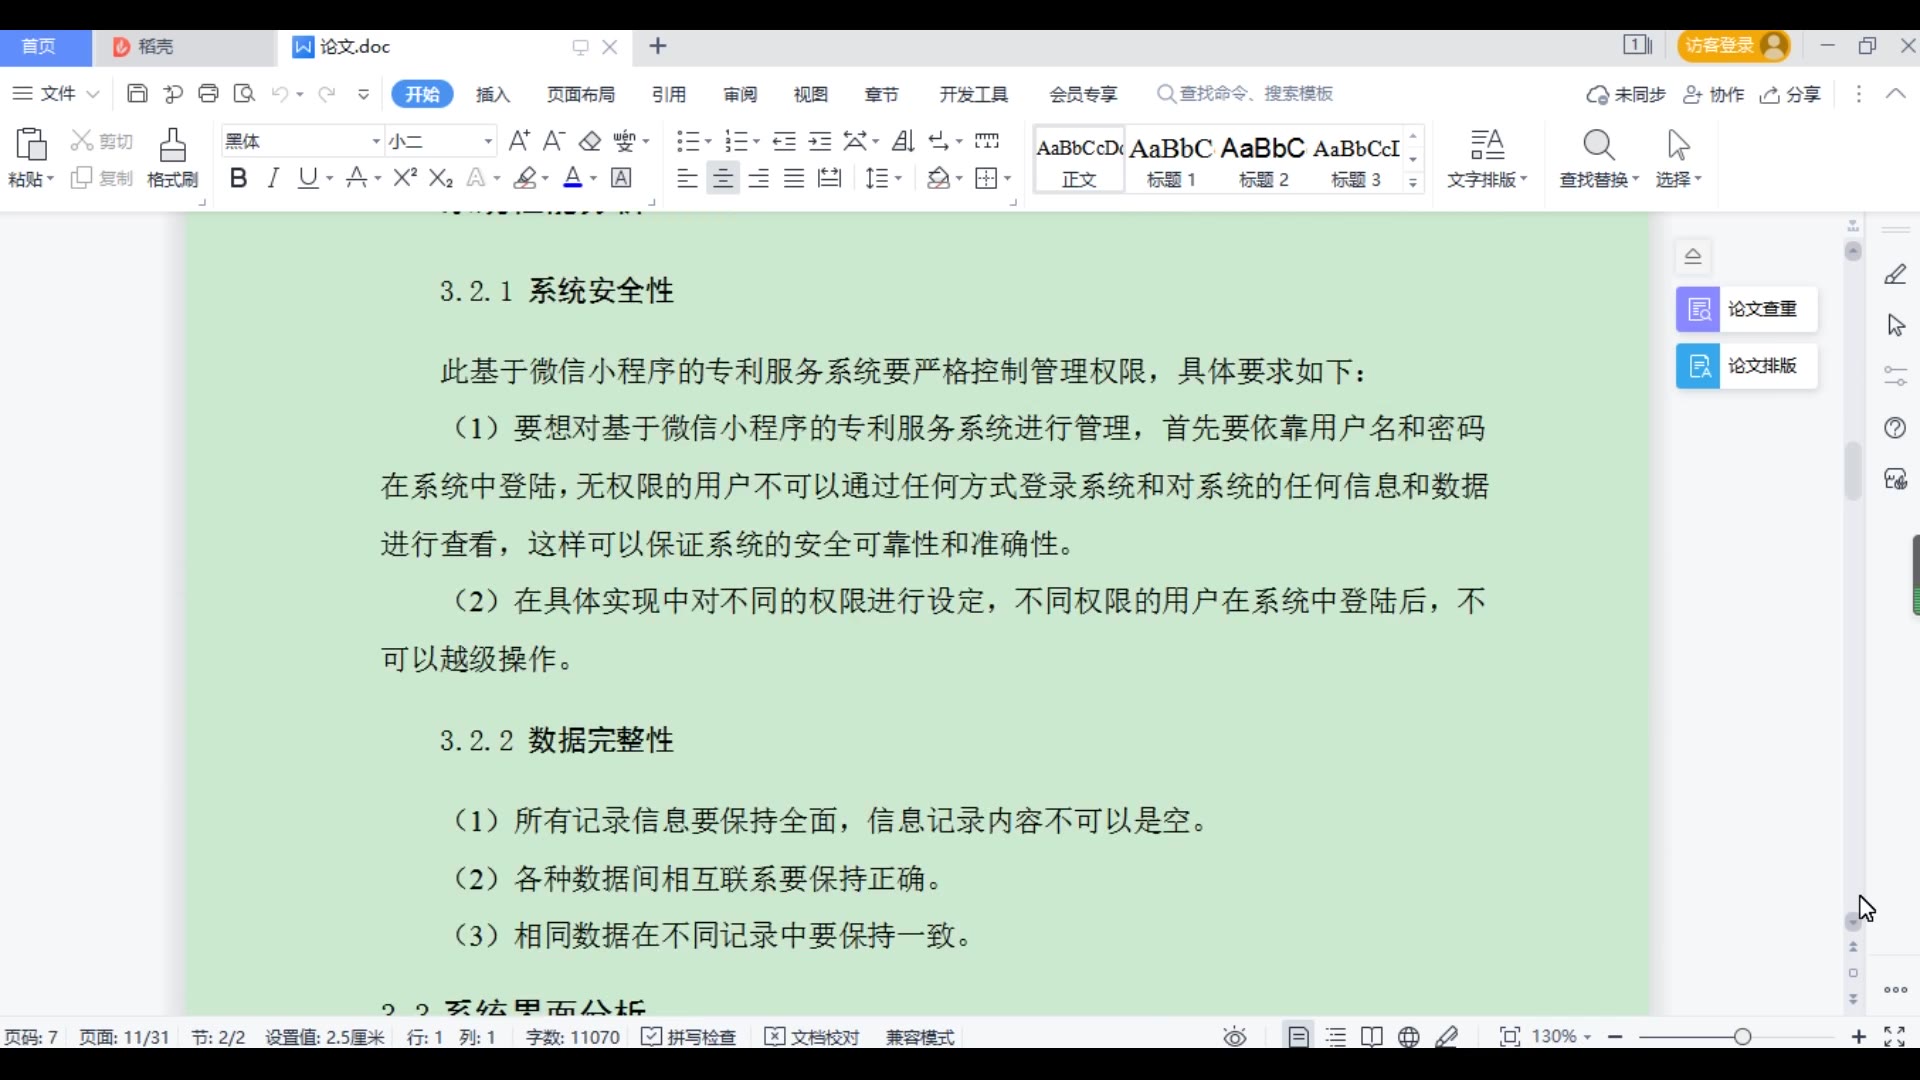Viewport: 1920px width, 1080px height.
Task: Click the clear formatting eraser icon
Action: 590,141
